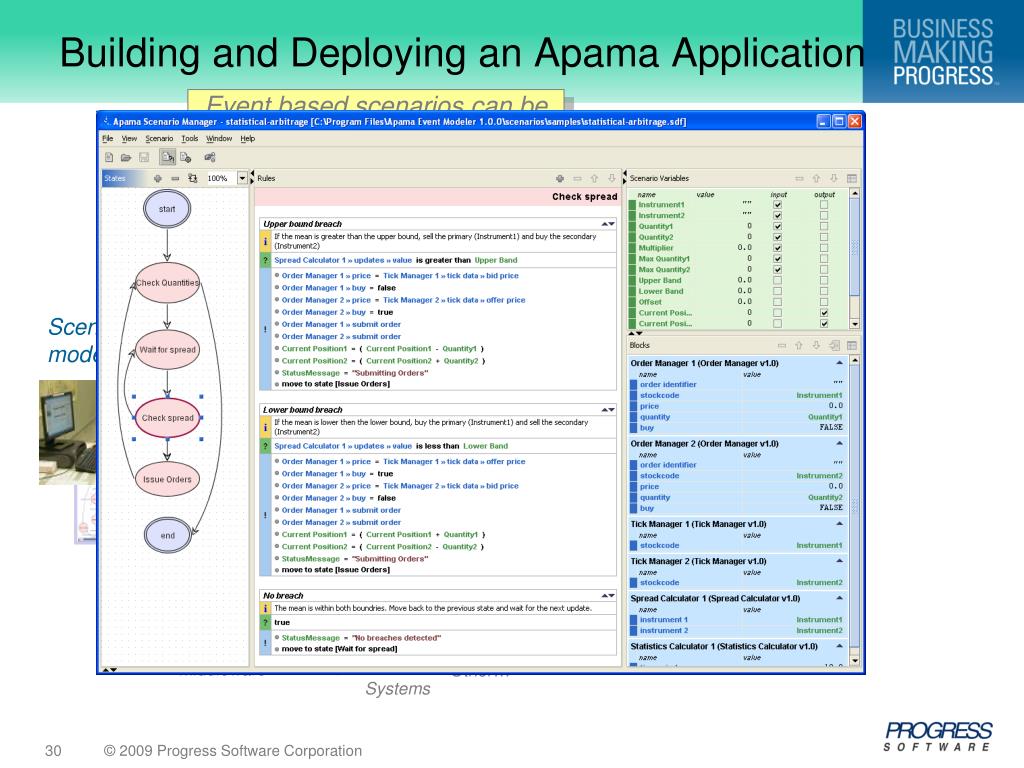Collapse Tick Manager 1 block
Viewport: 1024px width, 768px height.
[839, 524]
